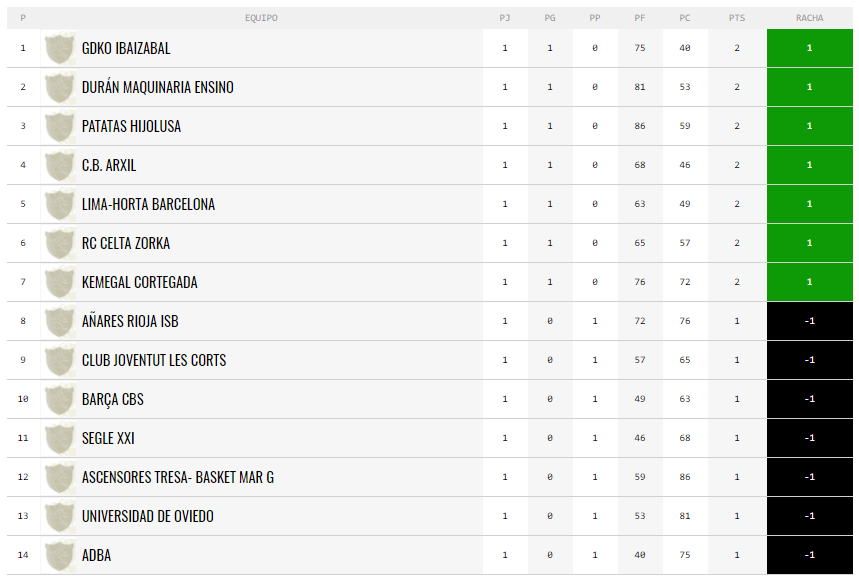
Task: Select the PATATAS HIJOLUSA shield logo
Action: pos(59,126)
